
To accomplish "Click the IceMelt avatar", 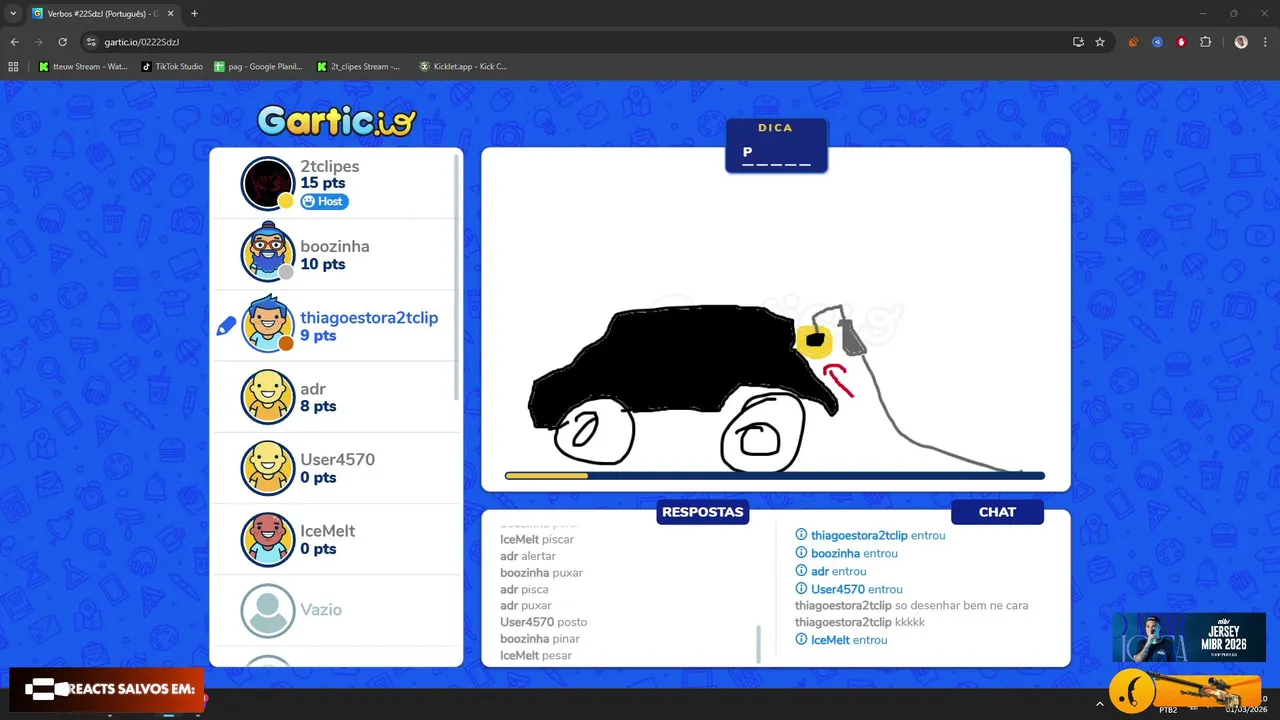I will click(x=268, y=540).
